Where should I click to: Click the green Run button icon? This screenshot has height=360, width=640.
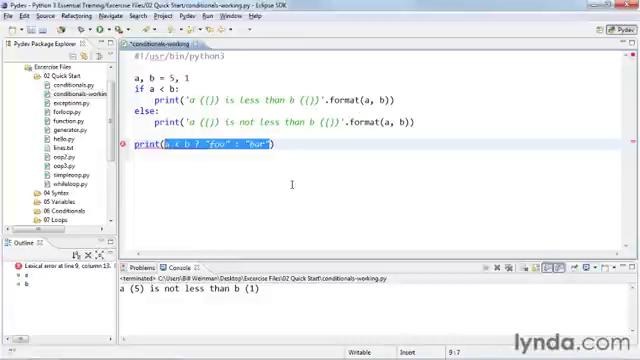pos(100,29)
